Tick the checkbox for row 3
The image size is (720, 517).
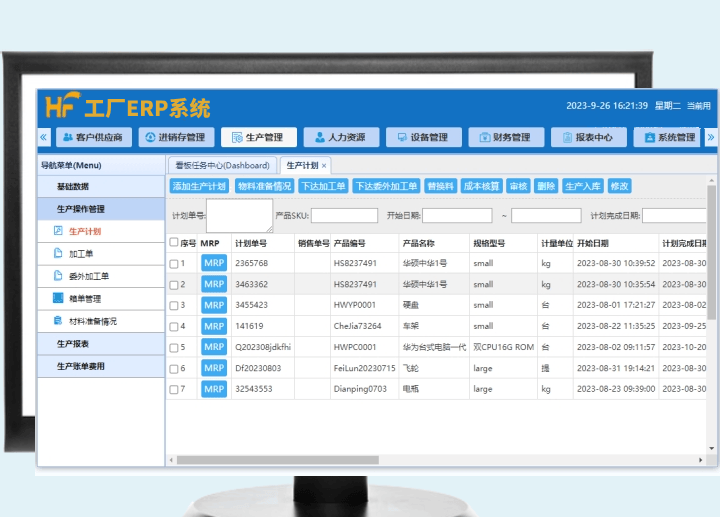click(174, 306)
